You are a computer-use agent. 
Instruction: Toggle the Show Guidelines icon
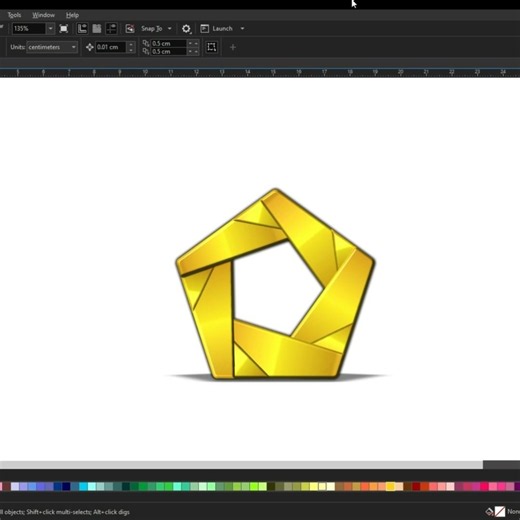(x=111, y=29)
